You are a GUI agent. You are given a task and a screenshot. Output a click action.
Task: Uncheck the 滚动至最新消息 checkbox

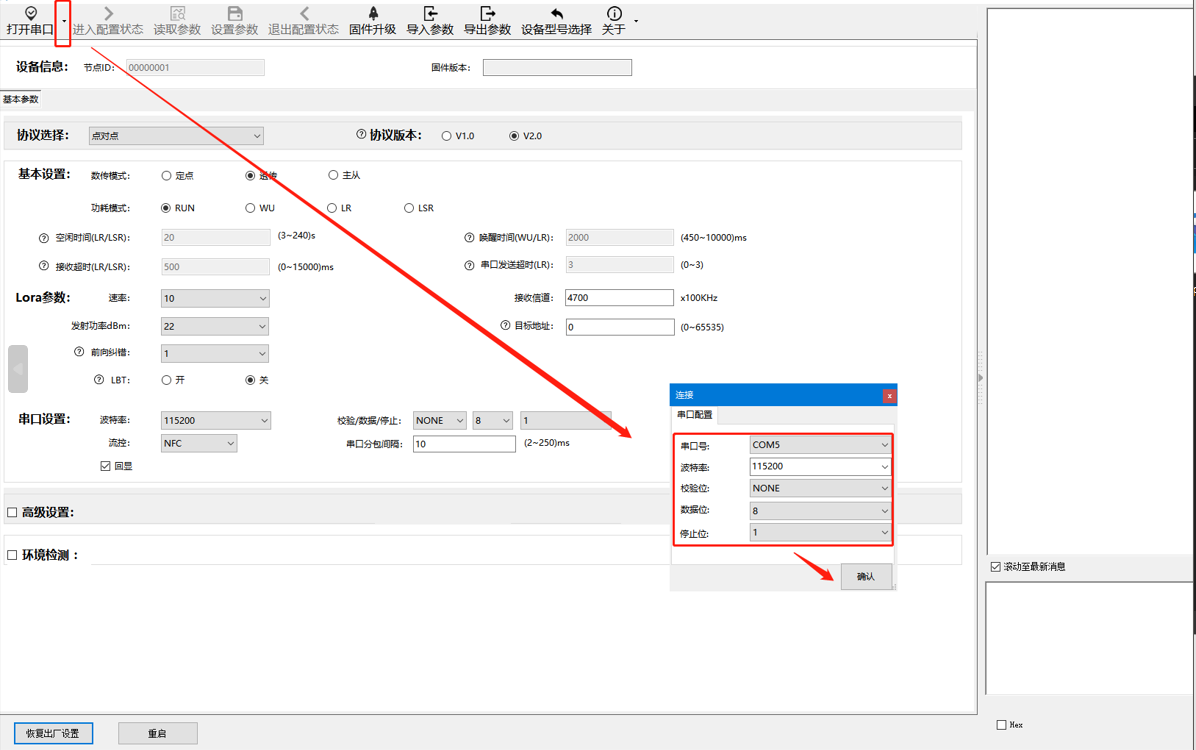pyautogui.click(x=996, y=567)
